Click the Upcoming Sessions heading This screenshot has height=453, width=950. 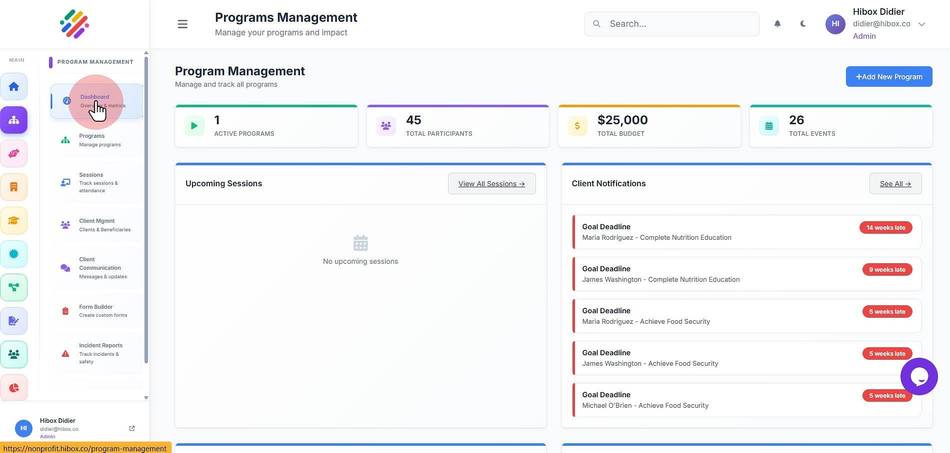tap(224, 184)
